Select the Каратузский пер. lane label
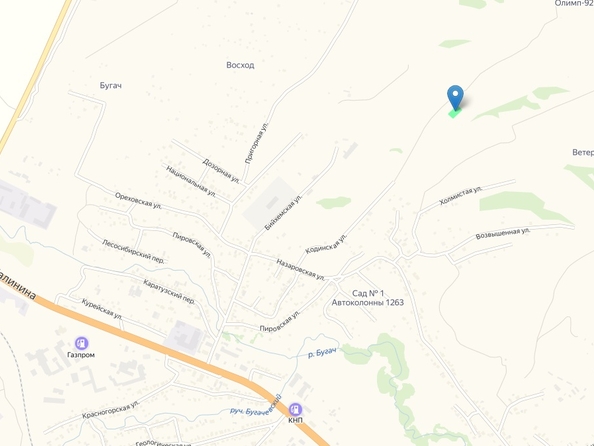Screen dimensions: 594x446 click(169, 292)
